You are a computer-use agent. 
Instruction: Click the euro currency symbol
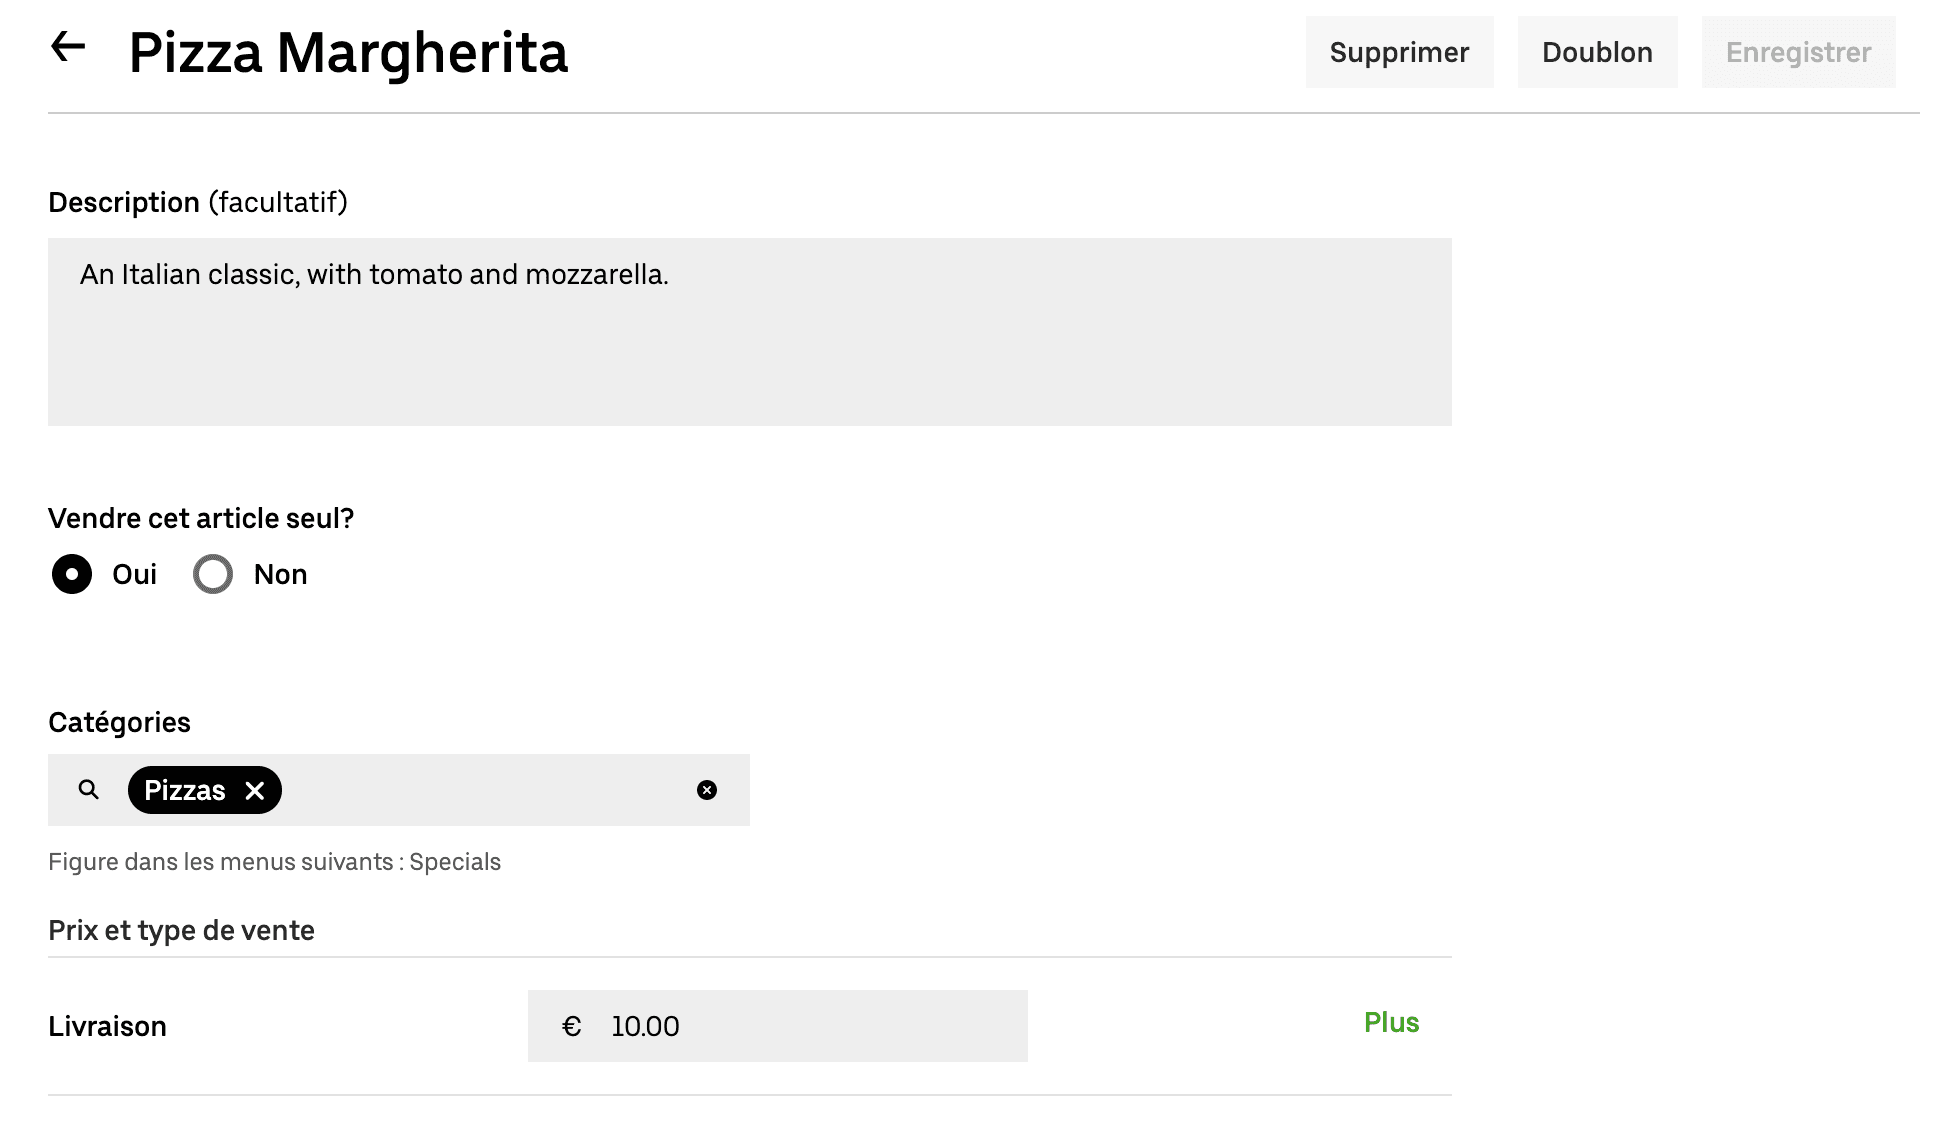tap(572, 1026)
